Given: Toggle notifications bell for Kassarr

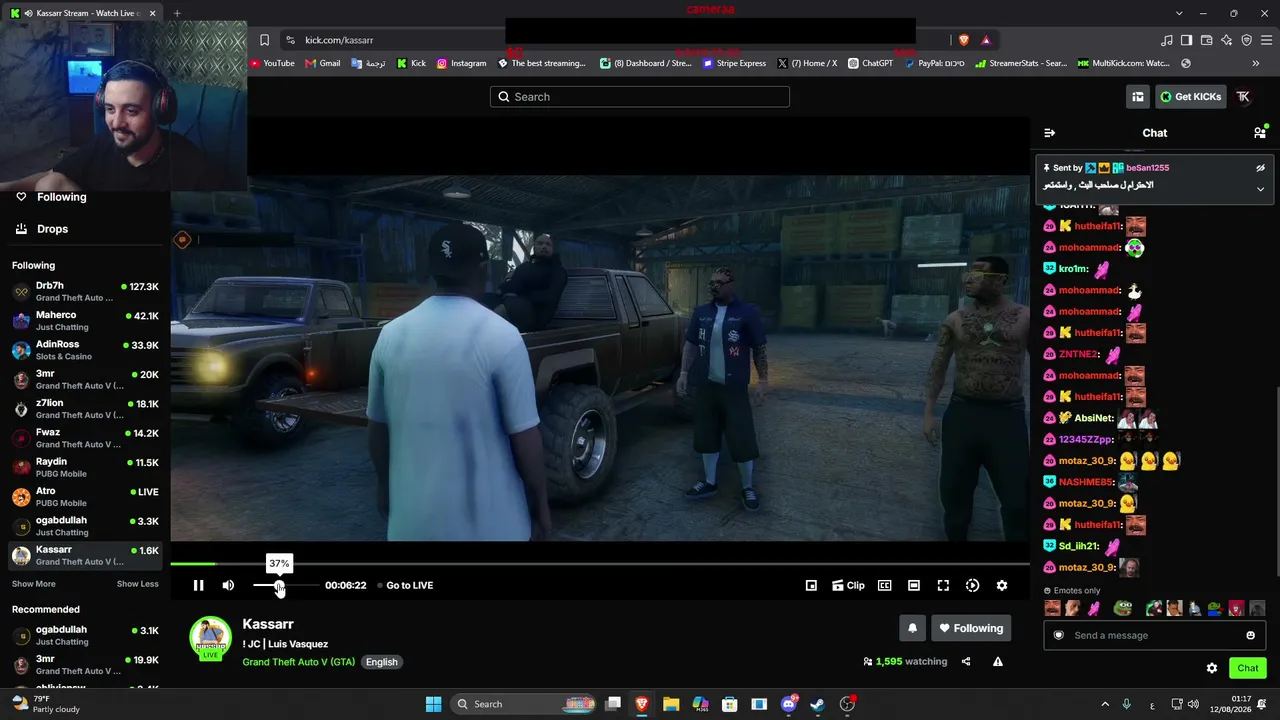Looking at the screenshot, I should click(912, 628).
